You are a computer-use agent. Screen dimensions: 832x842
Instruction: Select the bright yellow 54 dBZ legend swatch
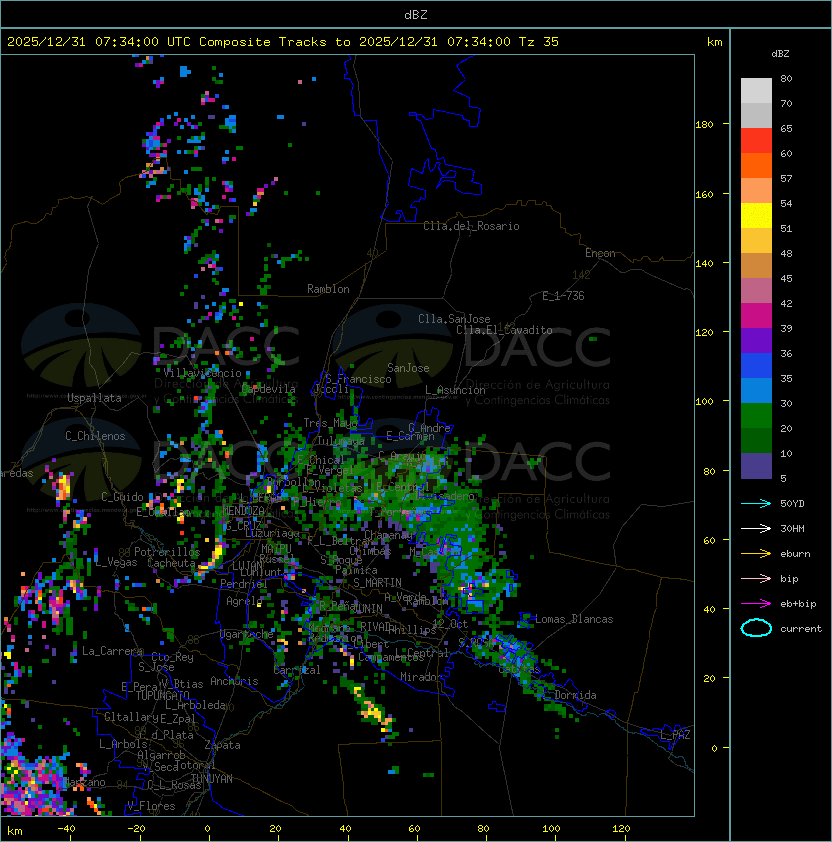pyautogui.click(x=756, y=215)
